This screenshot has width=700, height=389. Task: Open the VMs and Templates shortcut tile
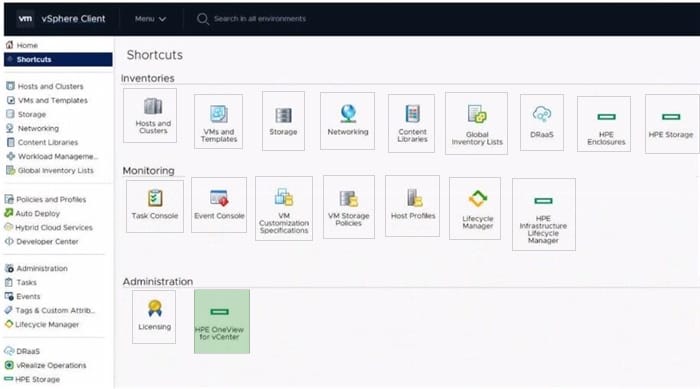pyautogui.click(x=218, y=121)
